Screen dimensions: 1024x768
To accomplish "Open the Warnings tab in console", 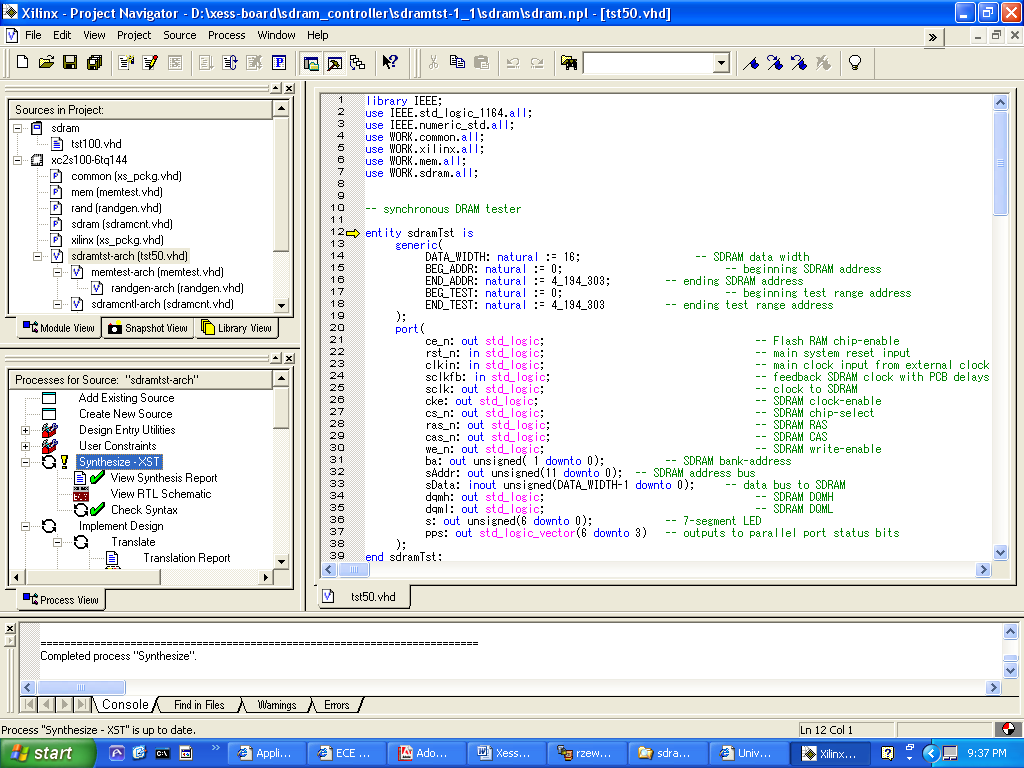I will (x=276, y=705).
